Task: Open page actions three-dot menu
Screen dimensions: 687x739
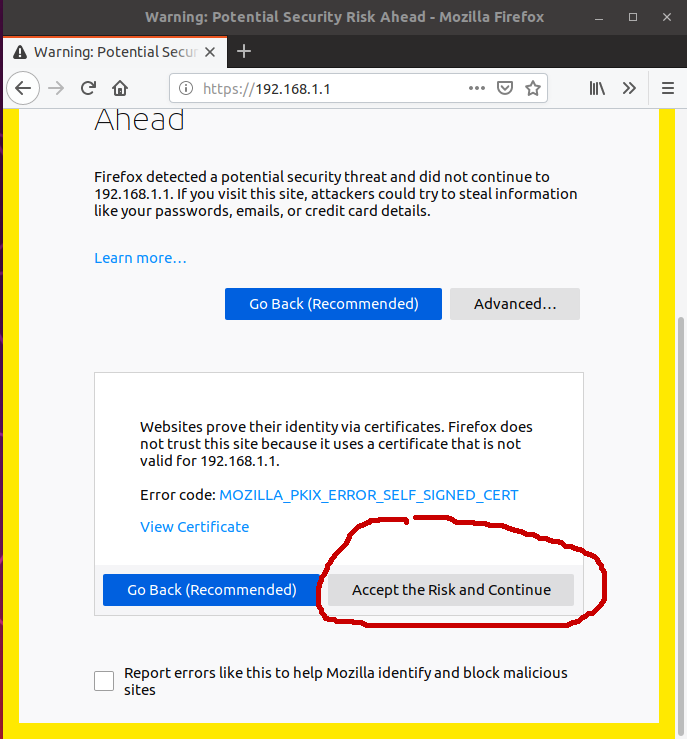Action: [477, 88]
